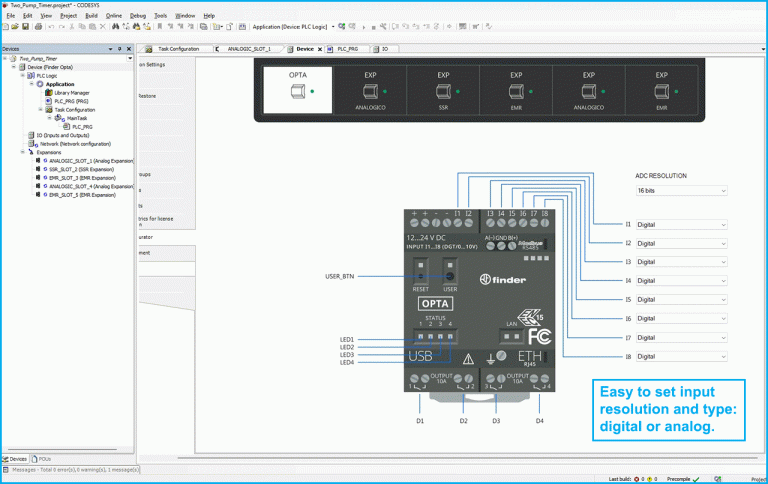Screen dimensions: 768x484
Task: Select the first EXP ANALOGICO expansion tile
Action: pyautogui.click(x=370, y=90)
